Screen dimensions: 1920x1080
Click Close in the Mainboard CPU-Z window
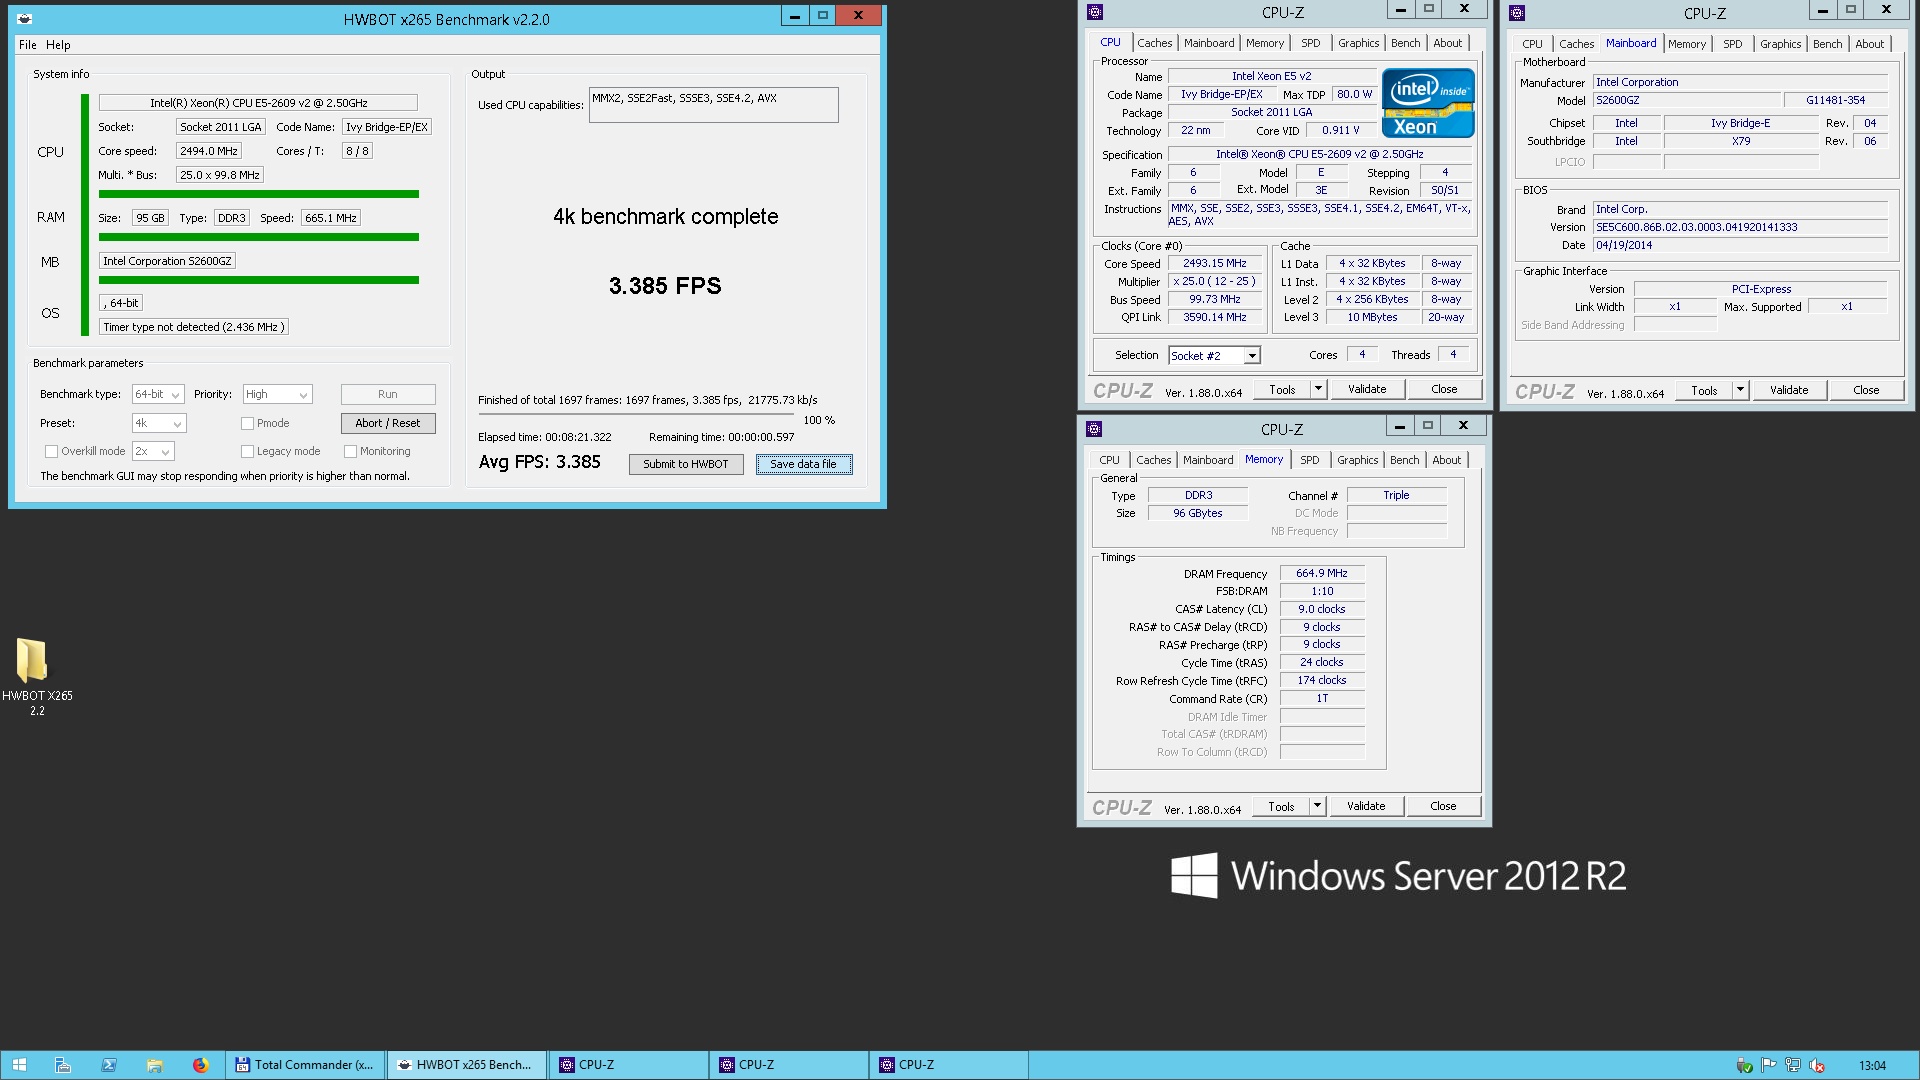(1866, 390)
